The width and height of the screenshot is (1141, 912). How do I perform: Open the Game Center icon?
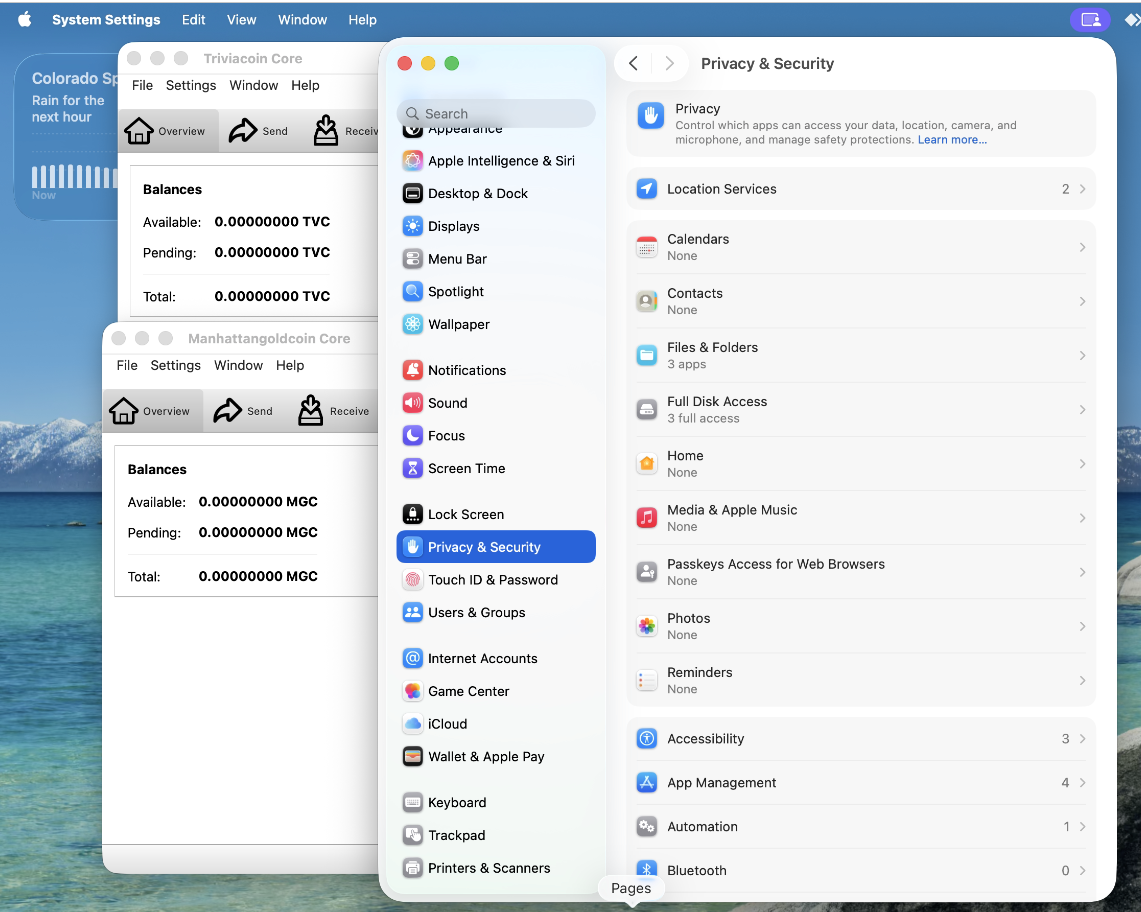pos(413,691)
